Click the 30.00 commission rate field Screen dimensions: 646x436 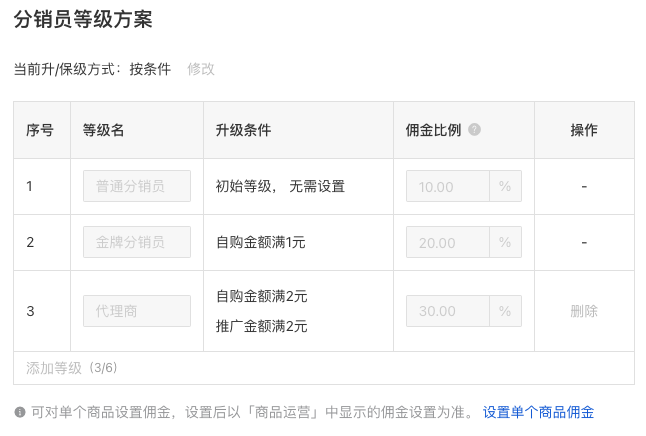(448, 311)
